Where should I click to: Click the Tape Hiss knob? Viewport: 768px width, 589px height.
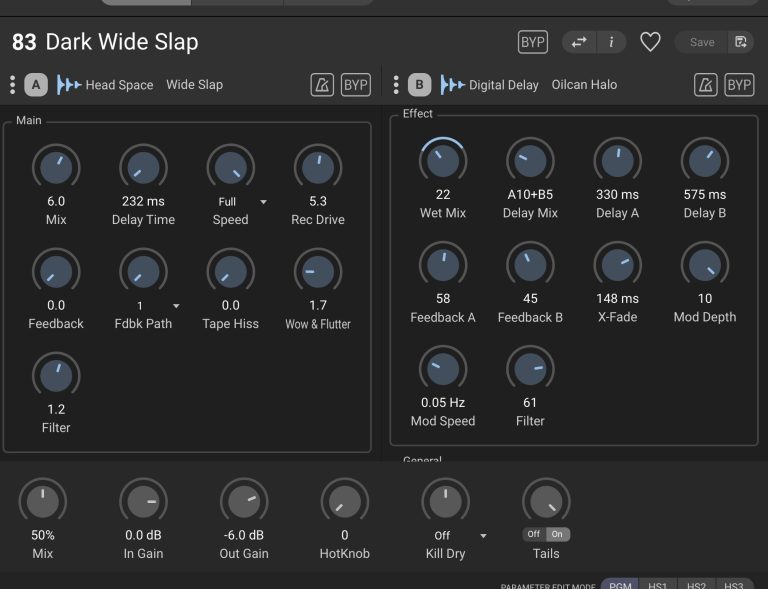[231, 271]
